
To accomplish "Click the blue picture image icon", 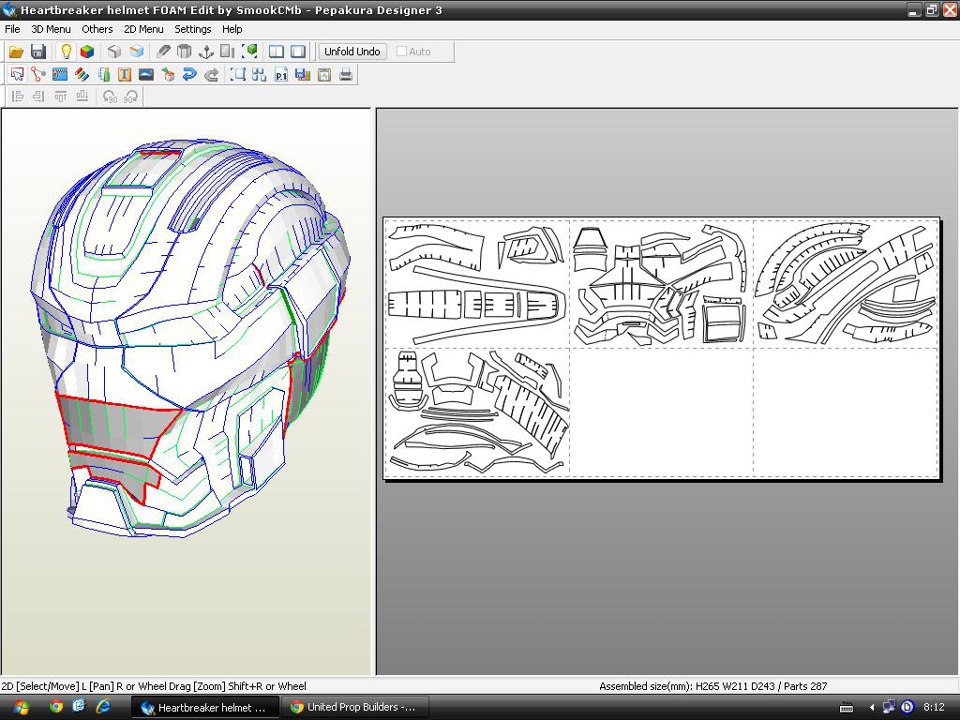I will [x=146, y=75].
